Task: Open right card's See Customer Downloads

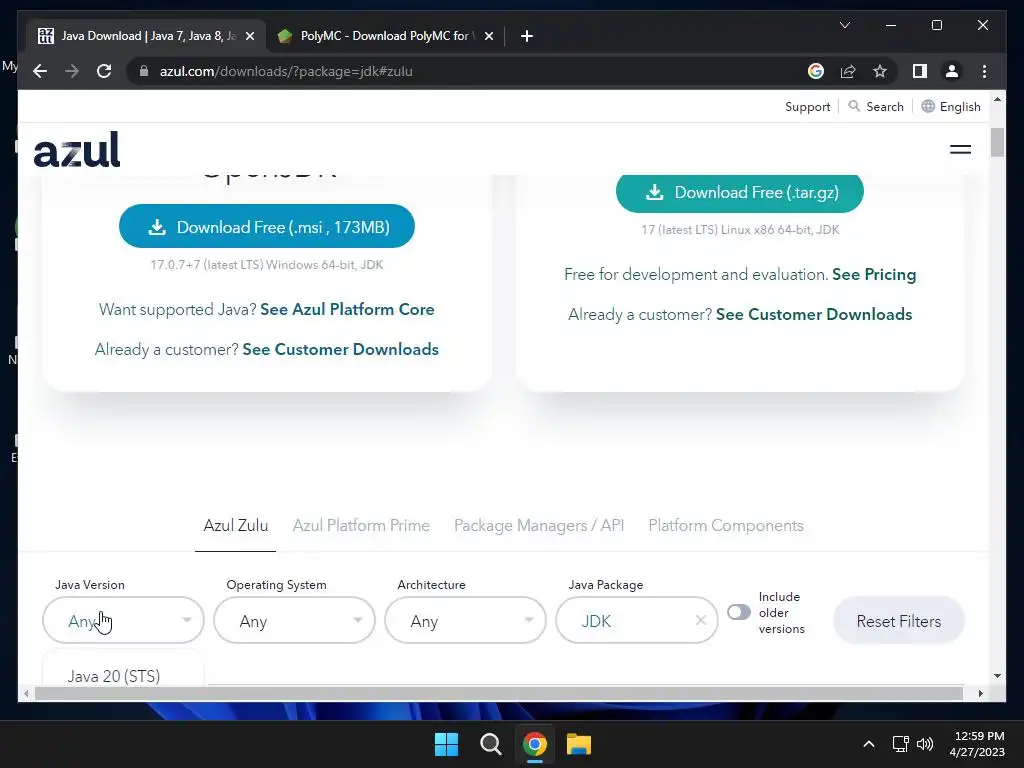Action: tap(814, 315)
